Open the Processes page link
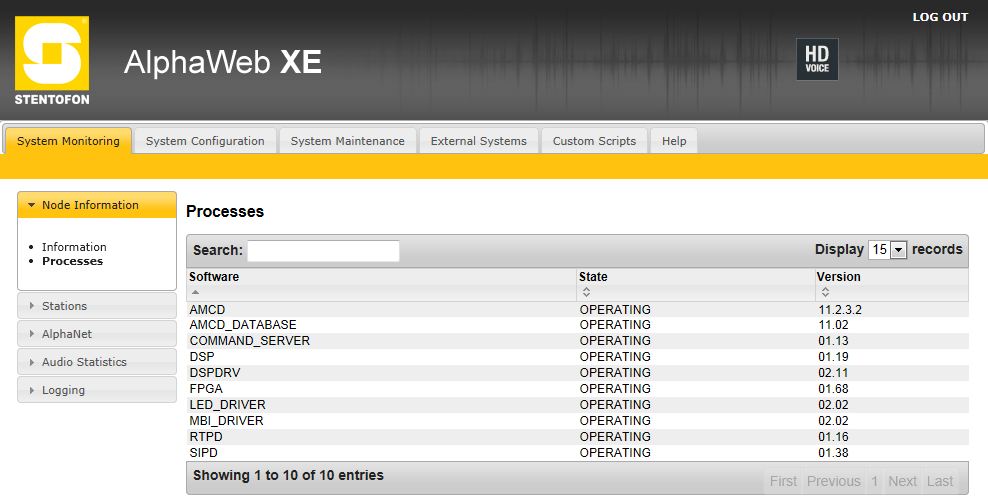 tap(72, 261)
